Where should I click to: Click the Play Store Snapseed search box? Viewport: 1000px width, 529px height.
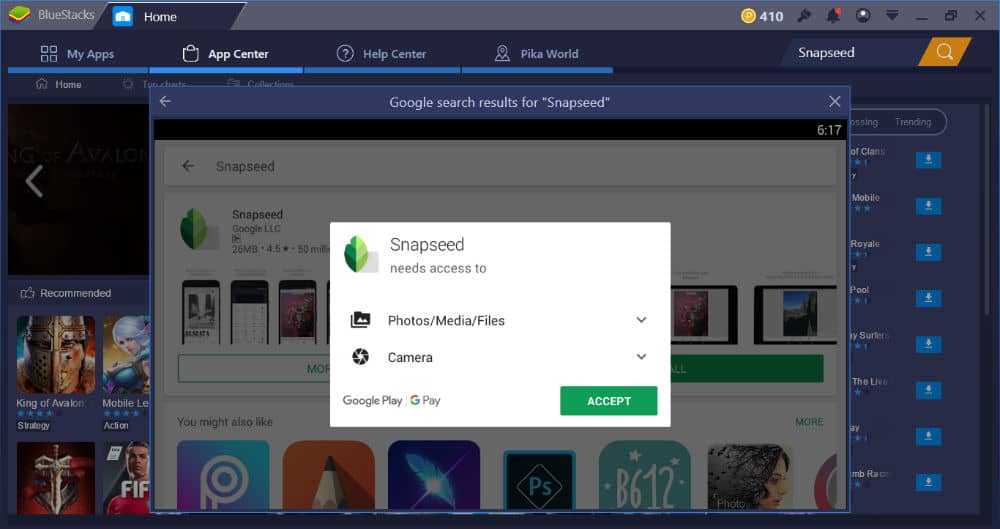point(500,166)
